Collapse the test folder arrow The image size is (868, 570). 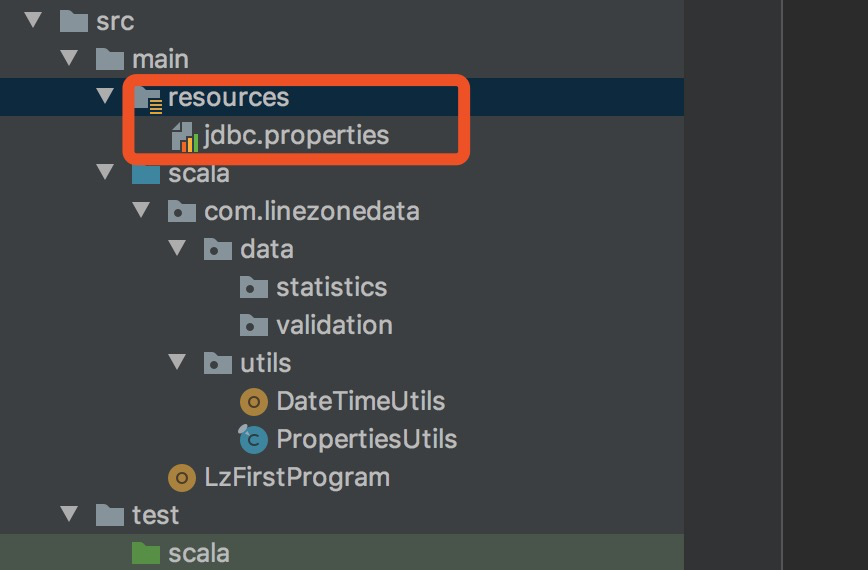pyautogui.click(x=69, y=515)
